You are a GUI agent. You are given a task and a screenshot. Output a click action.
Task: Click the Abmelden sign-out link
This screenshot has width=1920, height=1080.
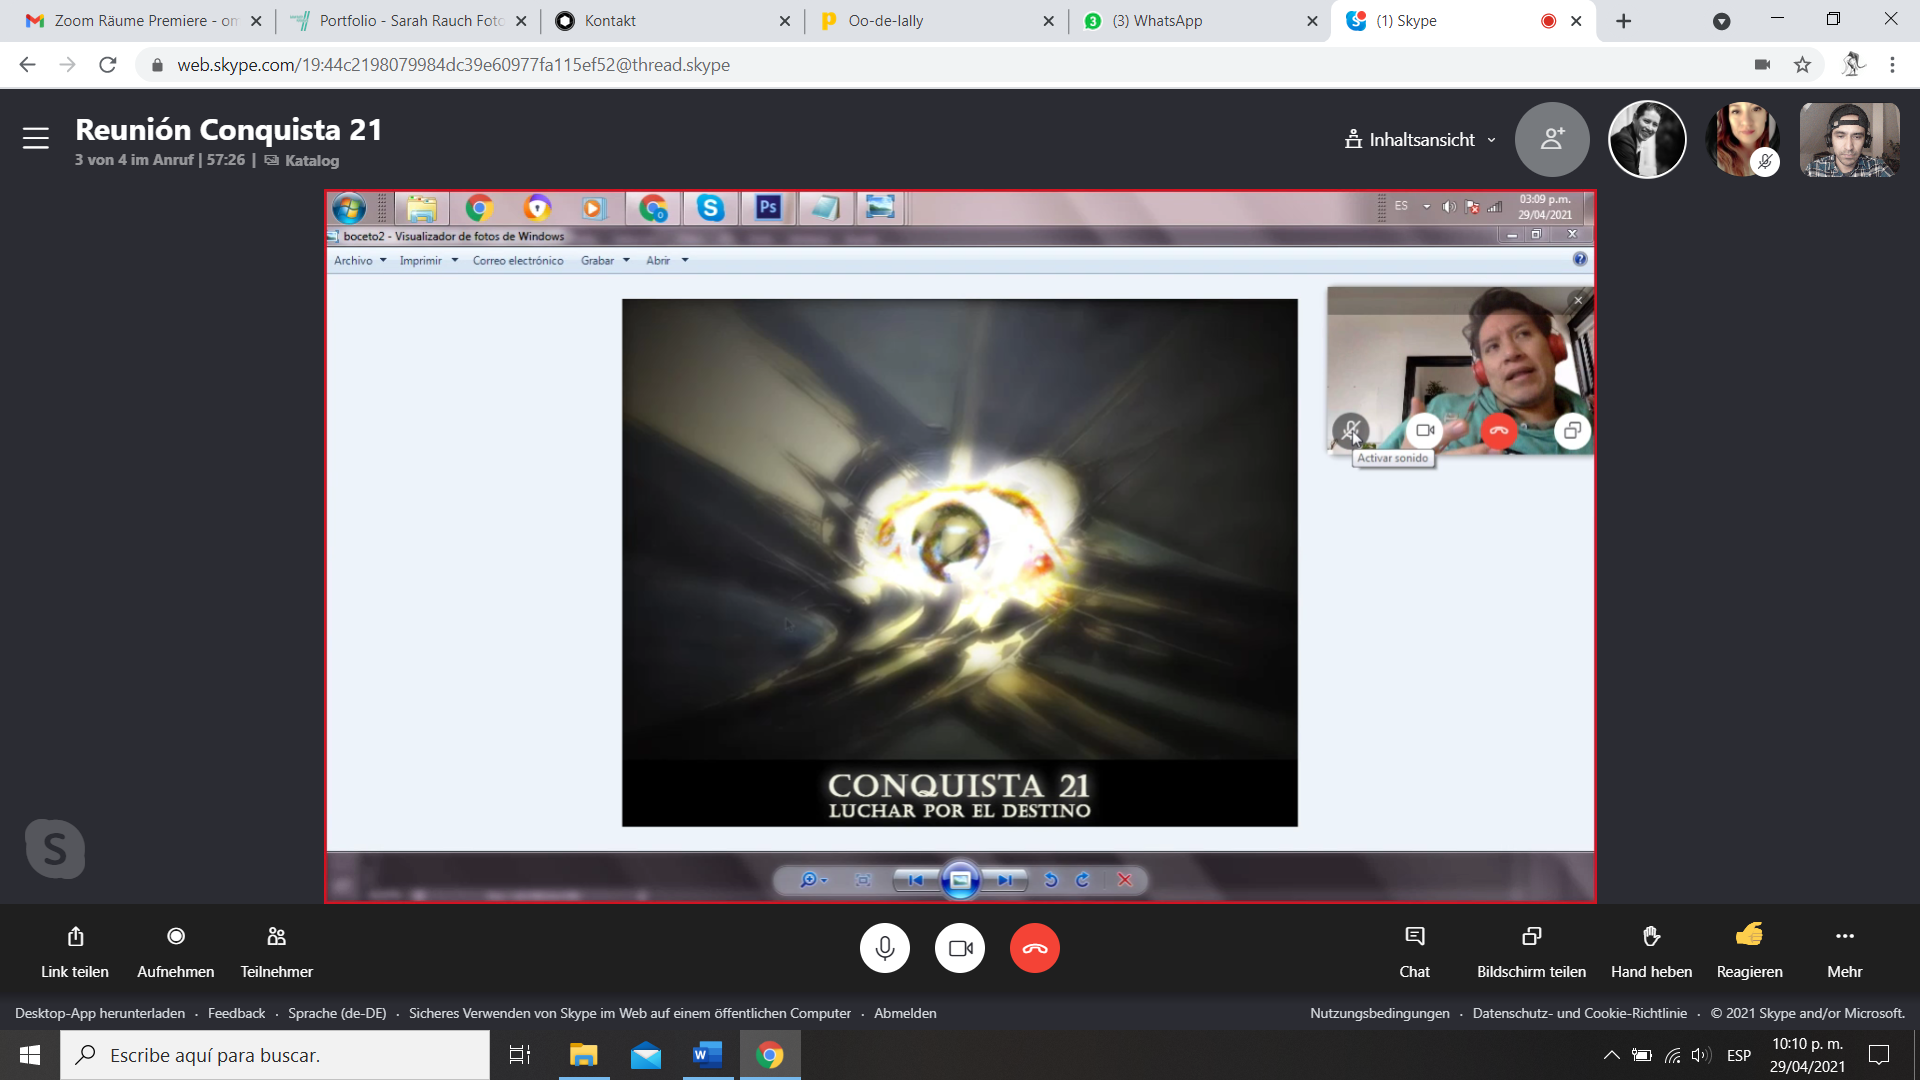[x=905, y=1013]
